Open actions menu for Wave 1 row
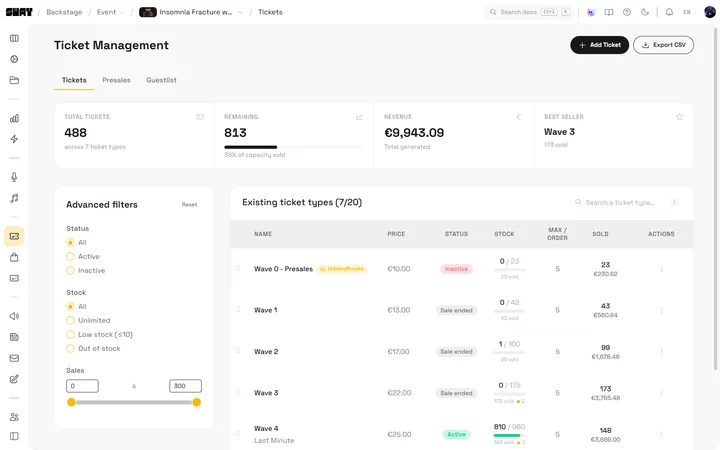The height and width of the screenshot is (450, 720). pos(661,310)
